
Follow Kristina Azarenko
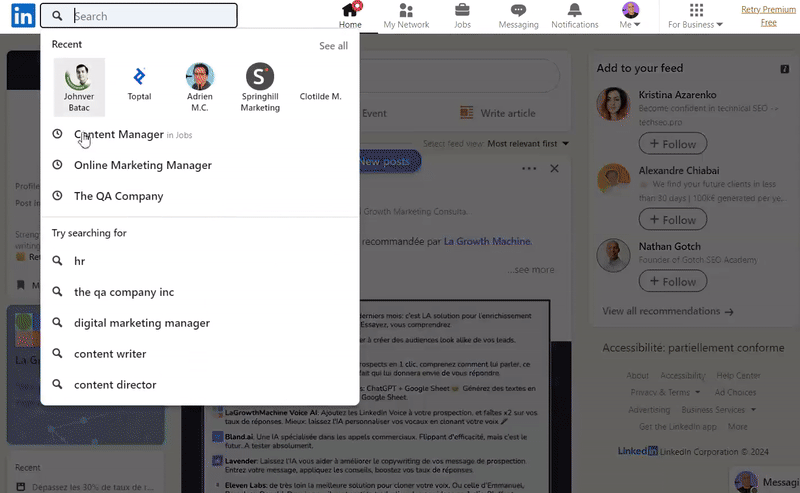[672, 144]
